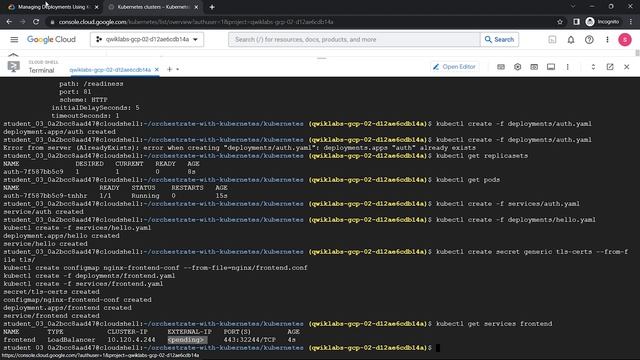Click 'service/frontend created' output line
This screenshot has height=360, width=640.
coord(51,316)
